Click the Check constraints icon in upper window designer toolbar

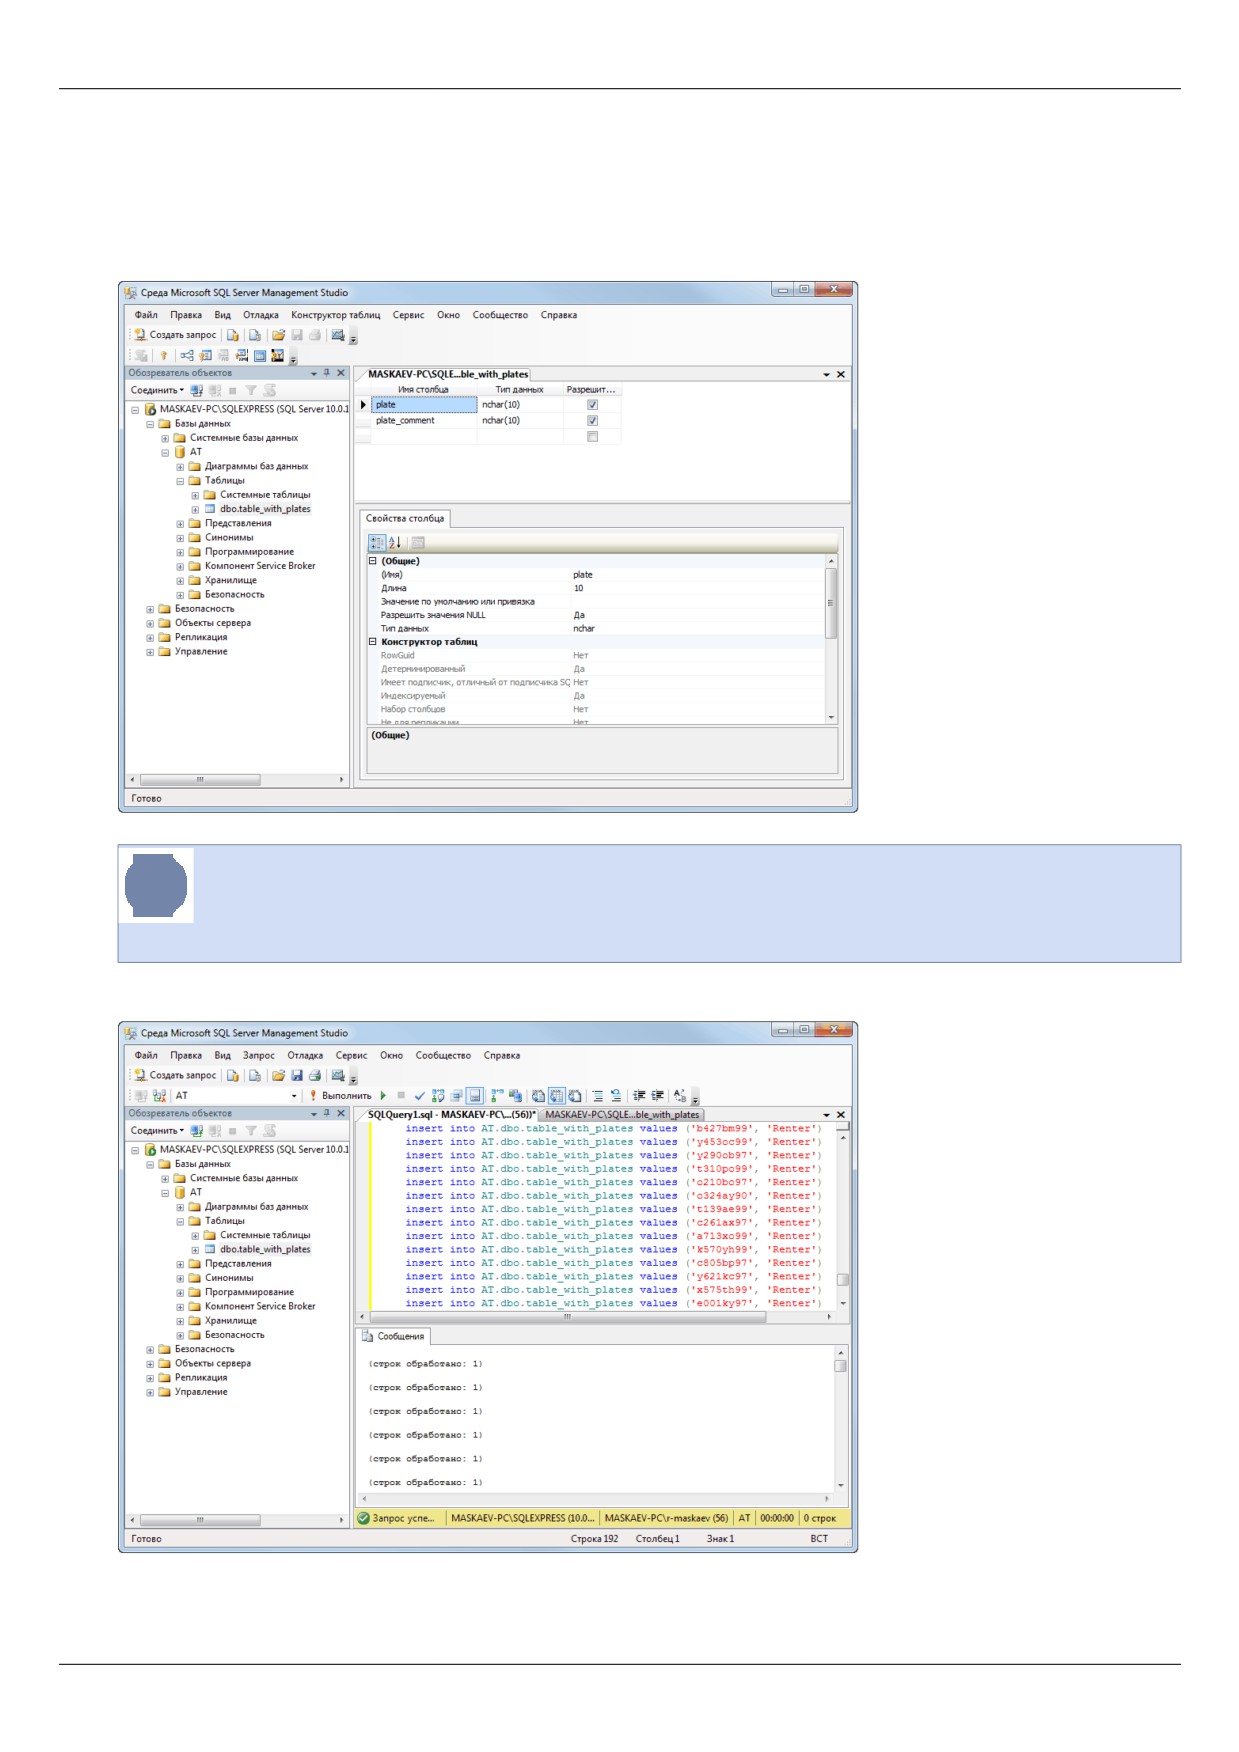[260, 355]
